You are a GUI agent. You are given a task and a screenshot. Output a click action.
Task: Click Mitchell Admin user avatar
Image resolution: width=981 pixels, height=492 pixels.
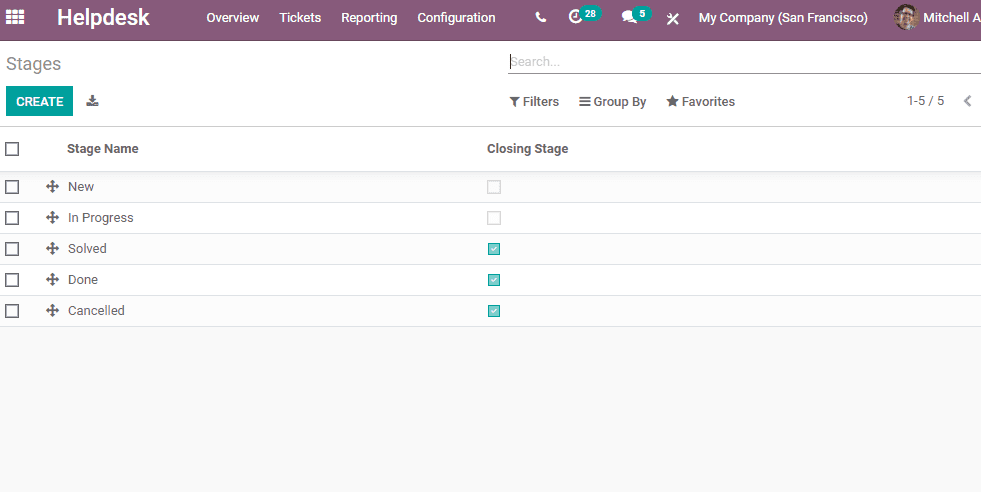click(906, 18)
